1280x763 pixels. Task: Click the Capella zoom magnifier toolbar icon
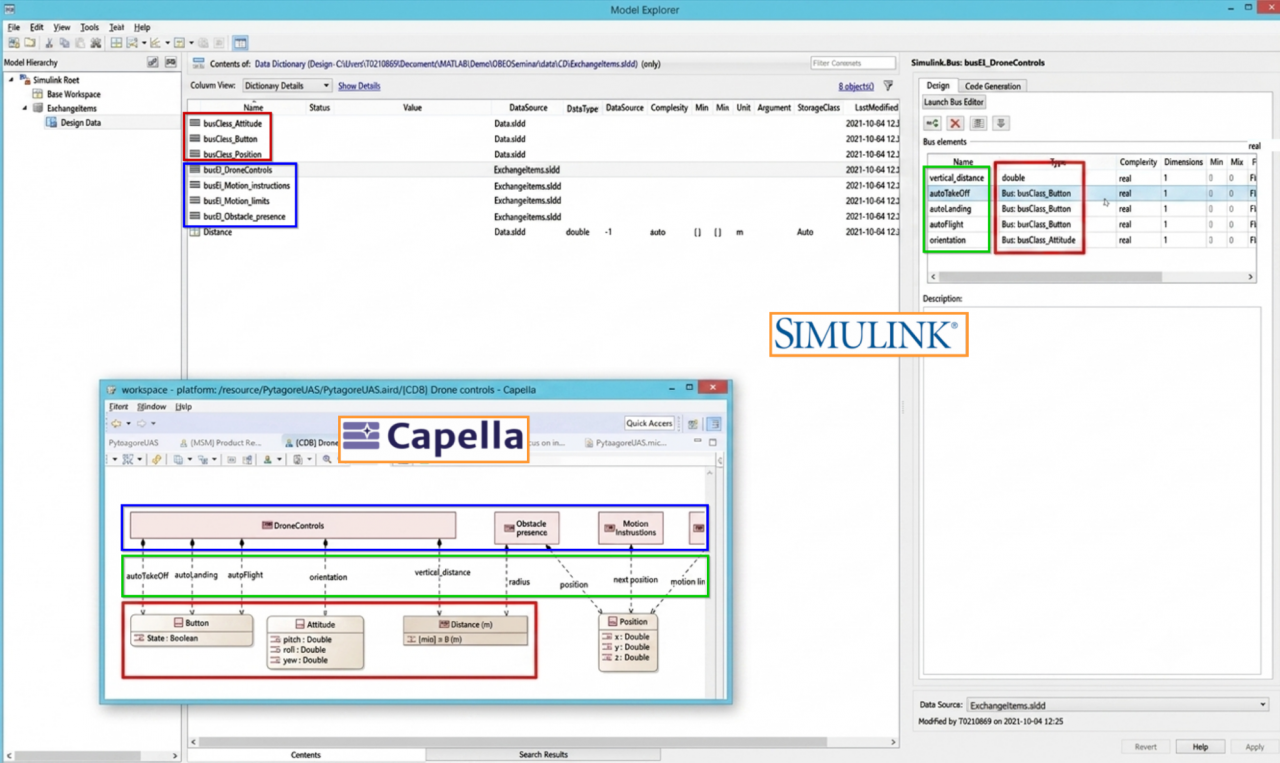point(327,459)
